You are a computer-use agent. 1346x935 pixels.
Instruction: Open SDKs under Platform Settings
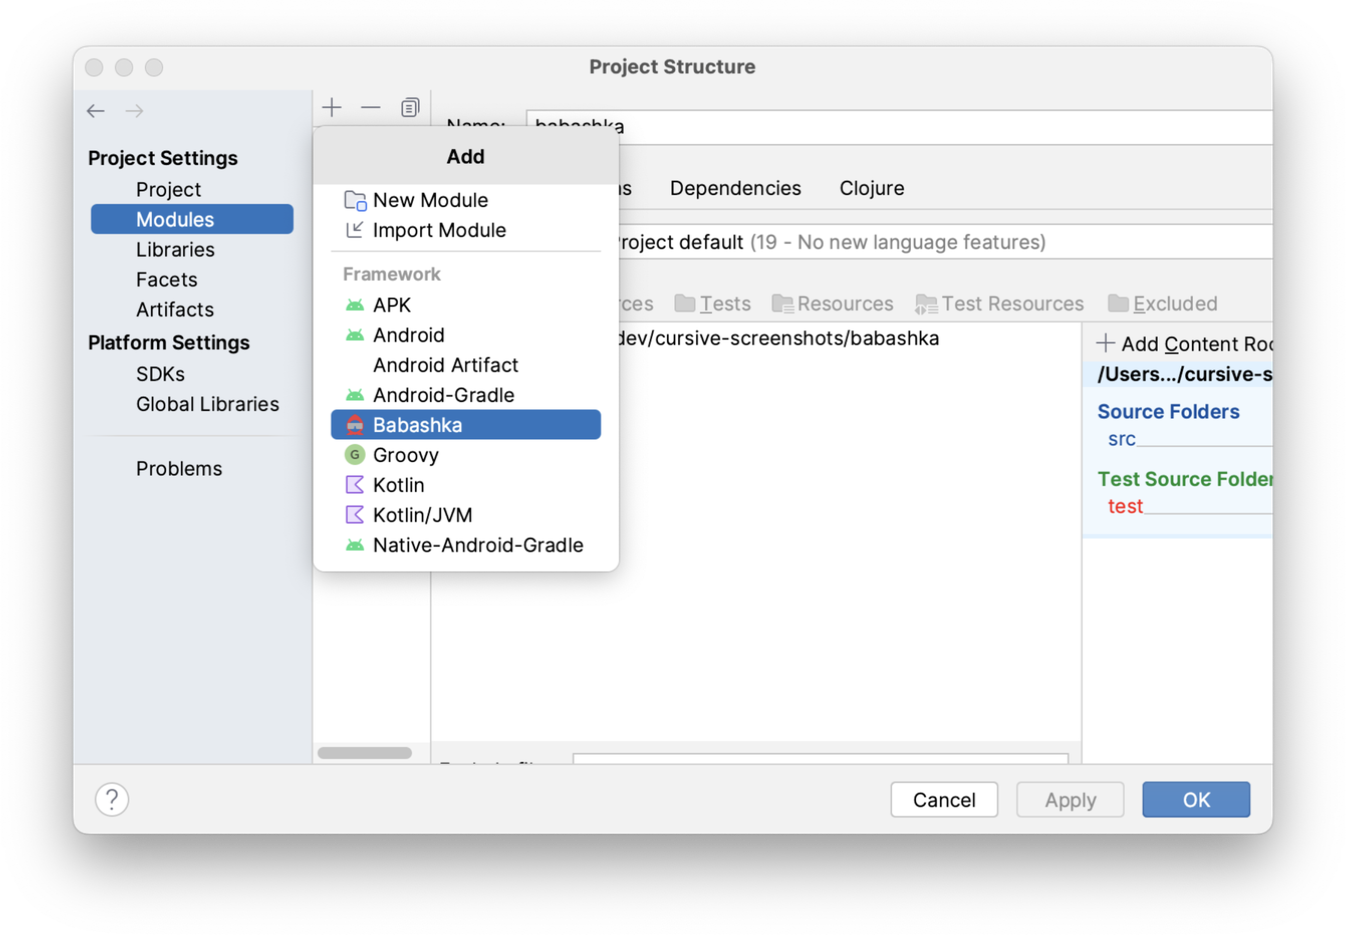(x=160, y=373)
